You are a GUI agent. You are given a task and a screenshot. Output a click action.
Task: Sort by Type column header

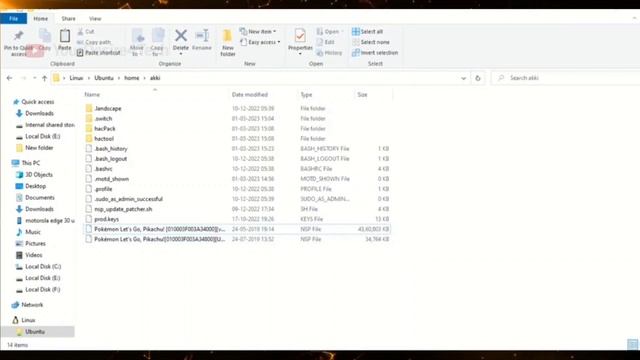306,95
